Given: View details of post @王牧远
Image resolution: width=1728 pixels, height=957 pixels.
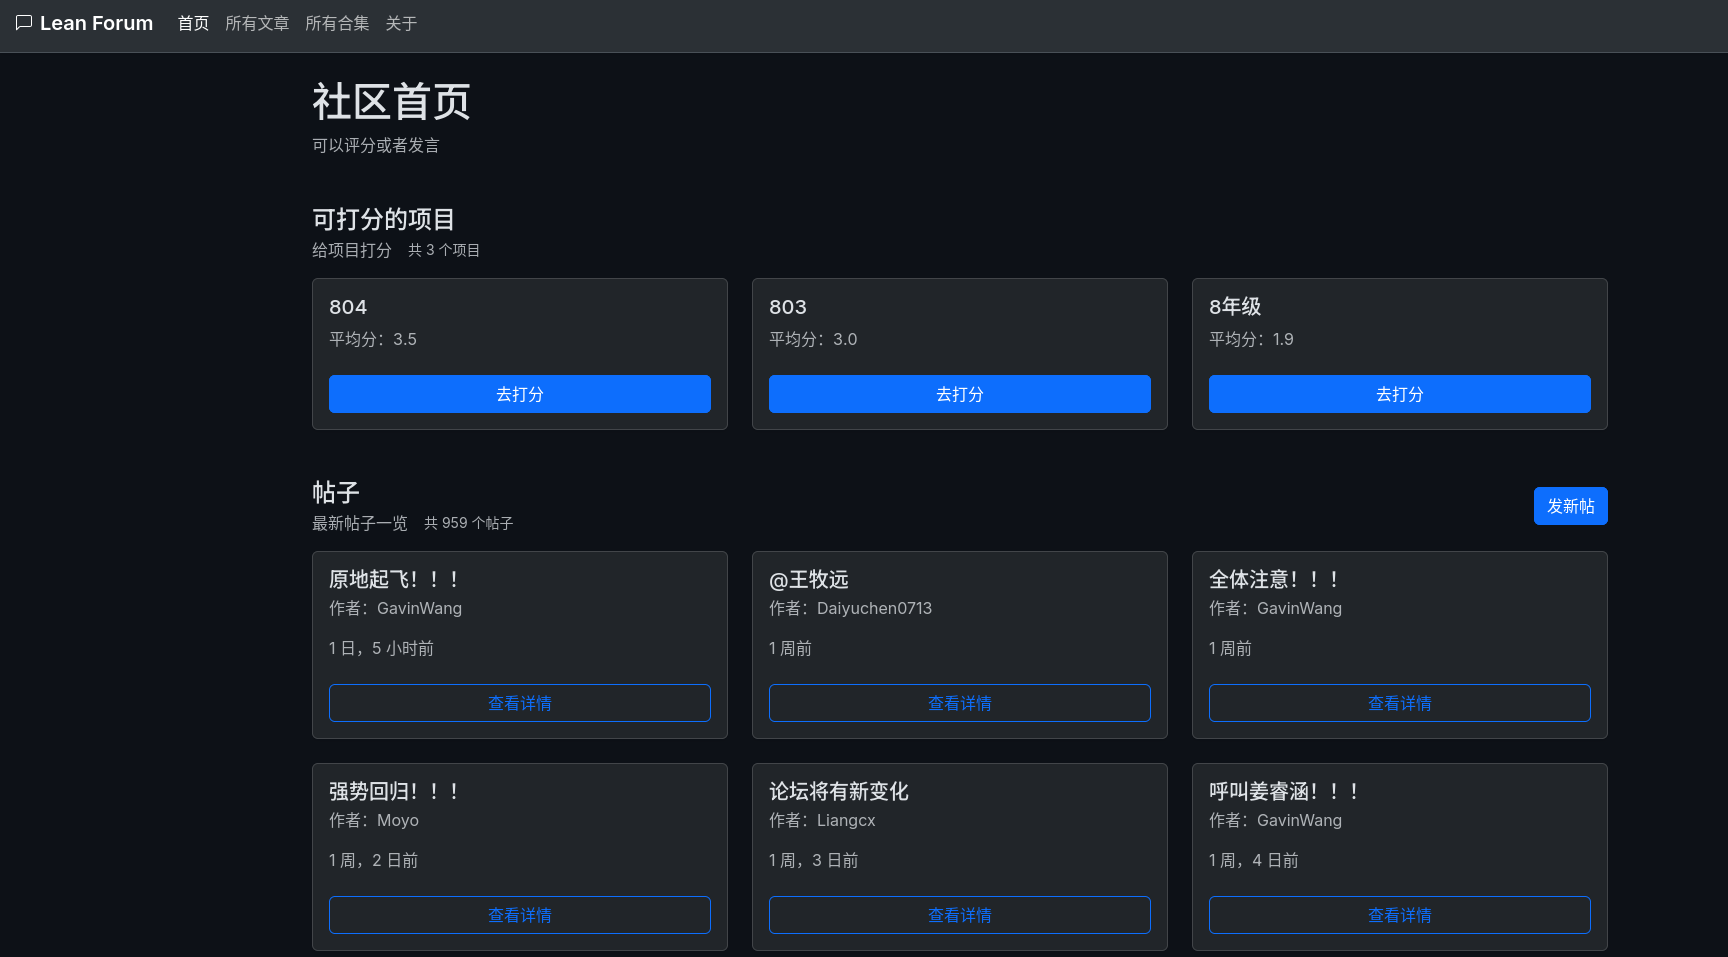Looking at the screenshot, I should coord(960,703).
